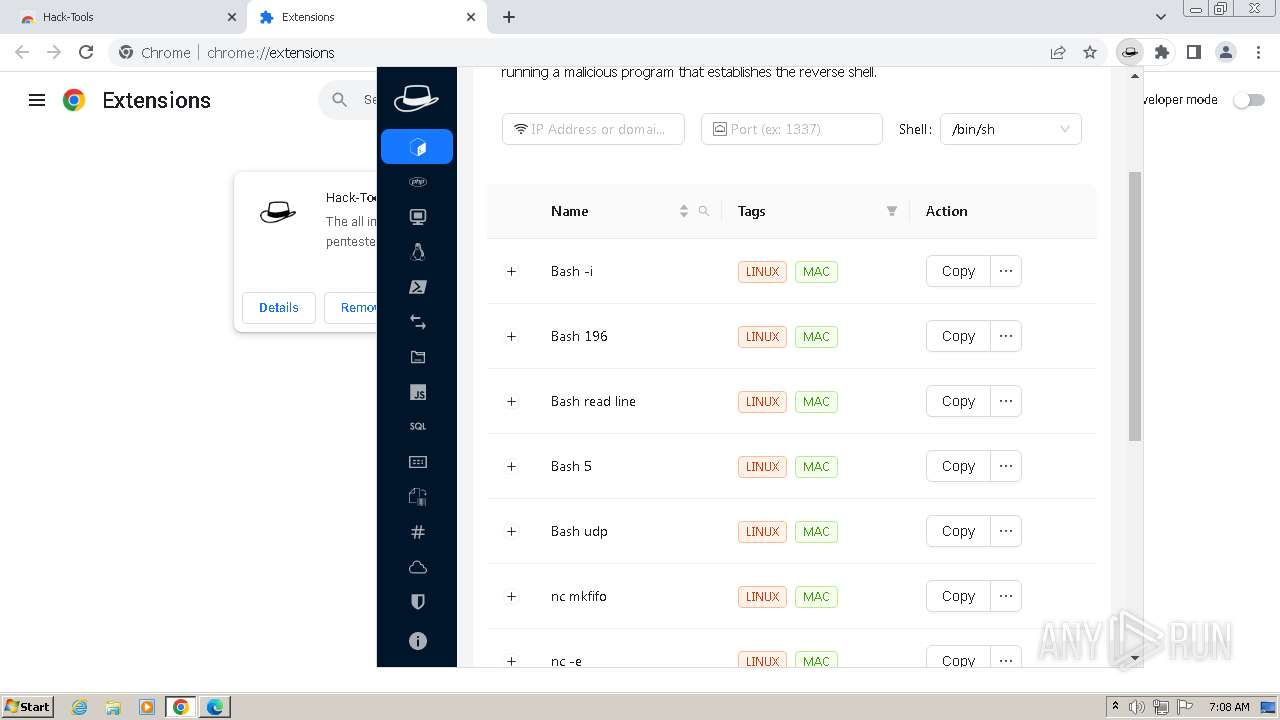Open the Tags filter funnel

click(x=892, y=211)
